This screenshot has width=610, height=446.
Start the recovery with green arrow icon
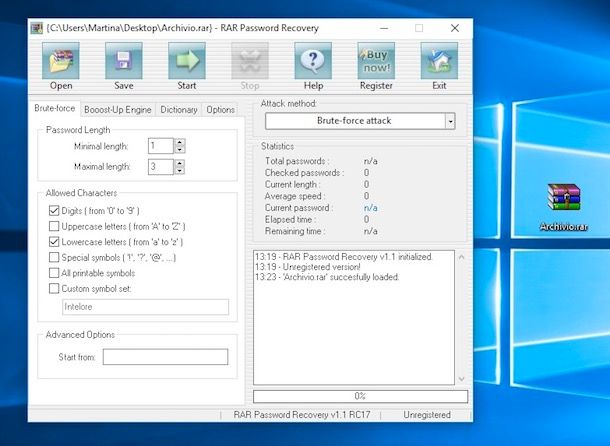click(x=187, y=61)
